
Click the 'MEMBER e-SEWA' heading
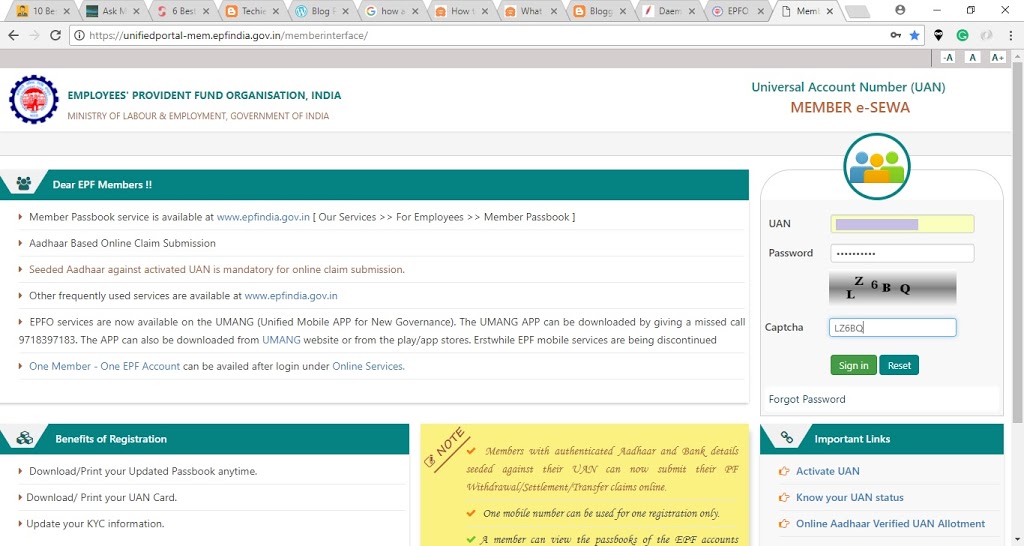(x=850, y=107)
